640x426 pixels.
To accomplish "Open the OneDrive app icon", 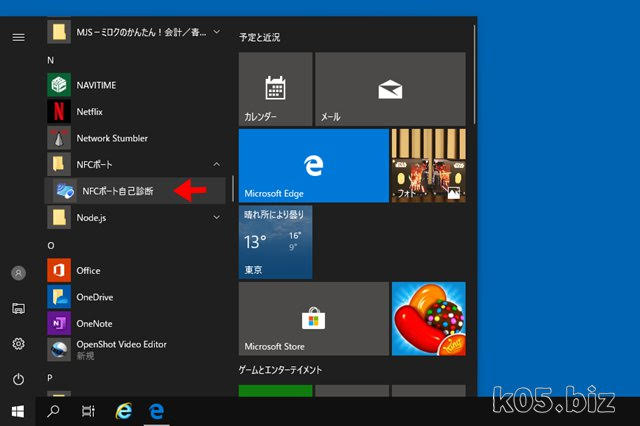I will 59,297.
